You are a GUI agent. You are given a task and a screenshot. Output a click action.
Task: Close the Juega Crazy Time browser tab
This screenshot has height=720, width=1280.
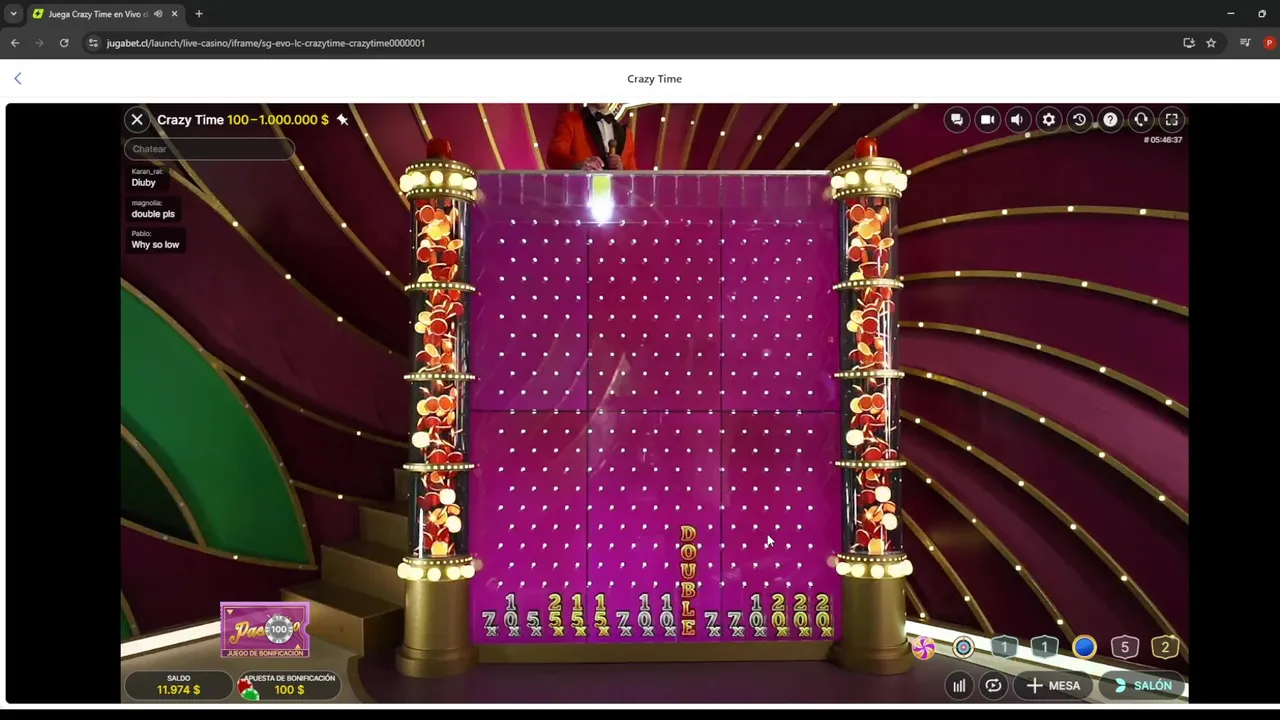[x=174, y=14]
